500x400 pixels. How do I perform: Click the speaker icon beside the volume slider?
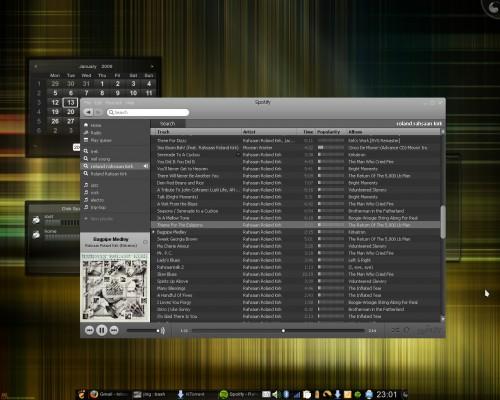pos(163,331)
